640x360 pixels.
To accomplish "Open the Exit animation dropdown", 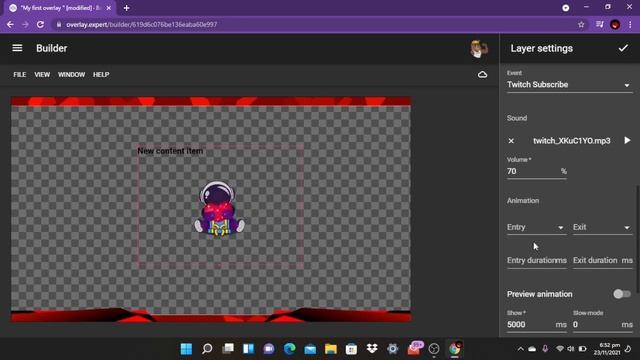I will [x=602, y=227].
